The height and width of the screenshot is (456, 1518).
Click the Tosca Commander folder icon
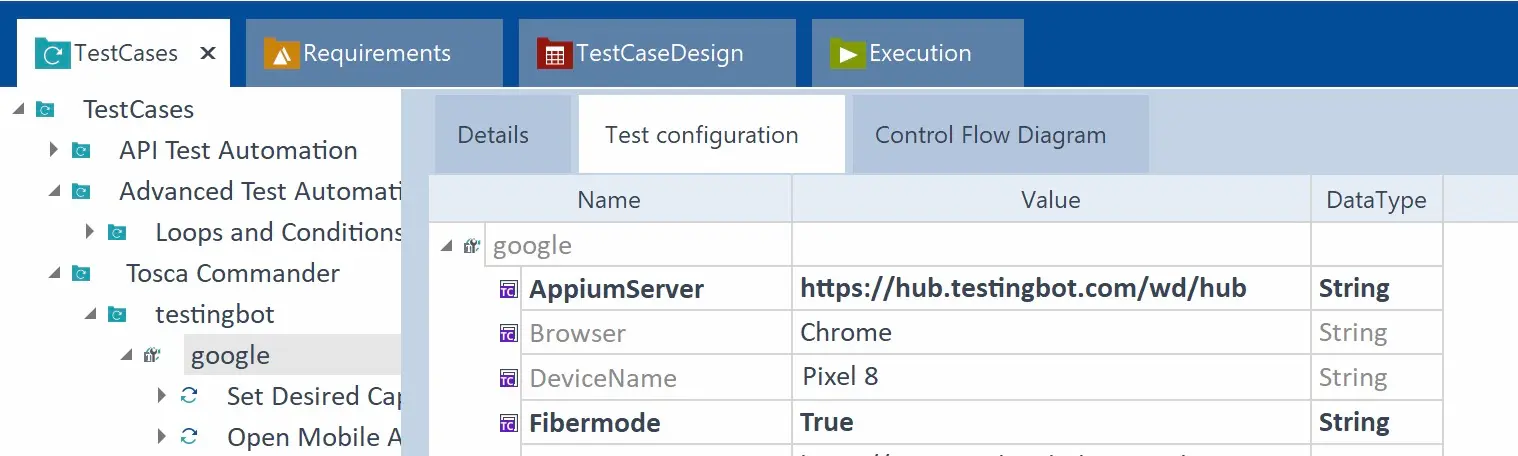pyautogui.click(x=81, y=273)
